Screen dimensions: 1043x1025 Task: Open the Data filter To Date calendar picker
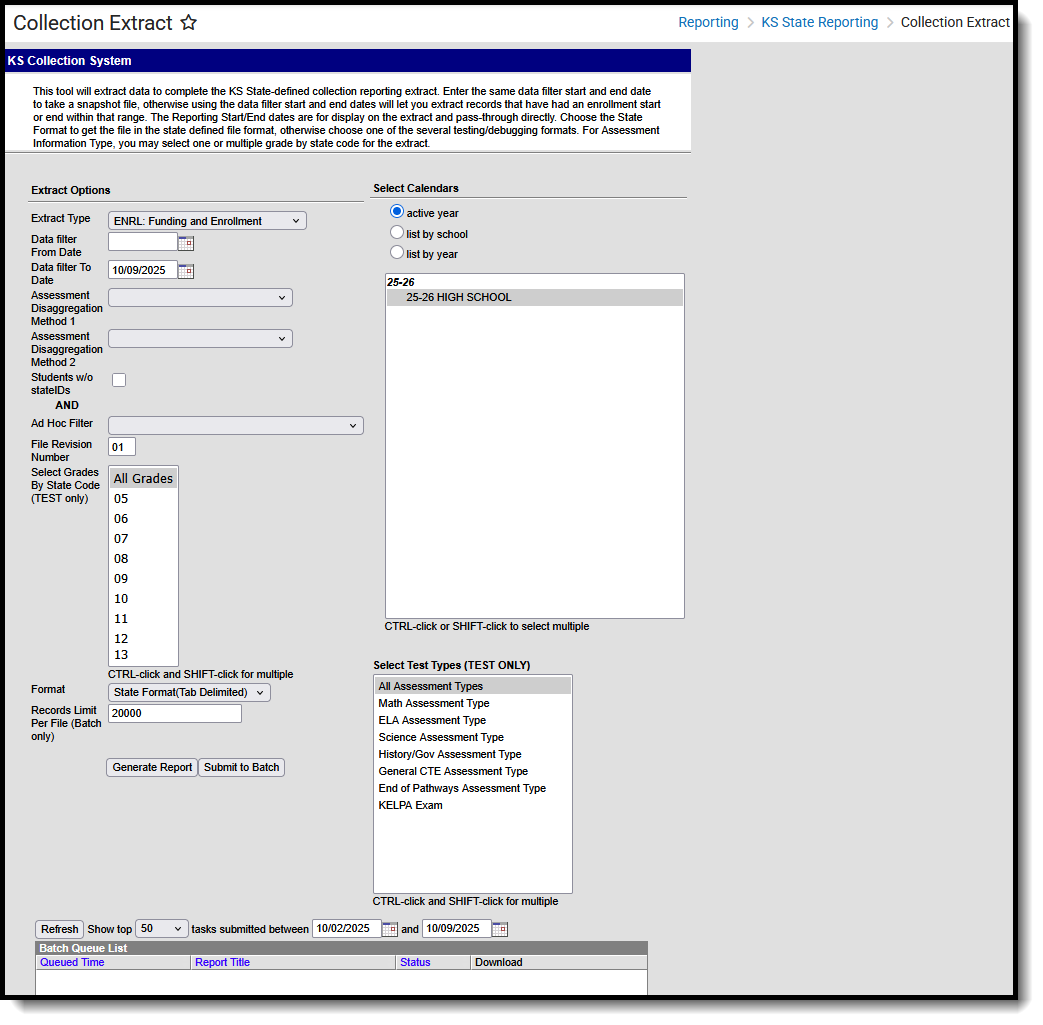point(186,270)
